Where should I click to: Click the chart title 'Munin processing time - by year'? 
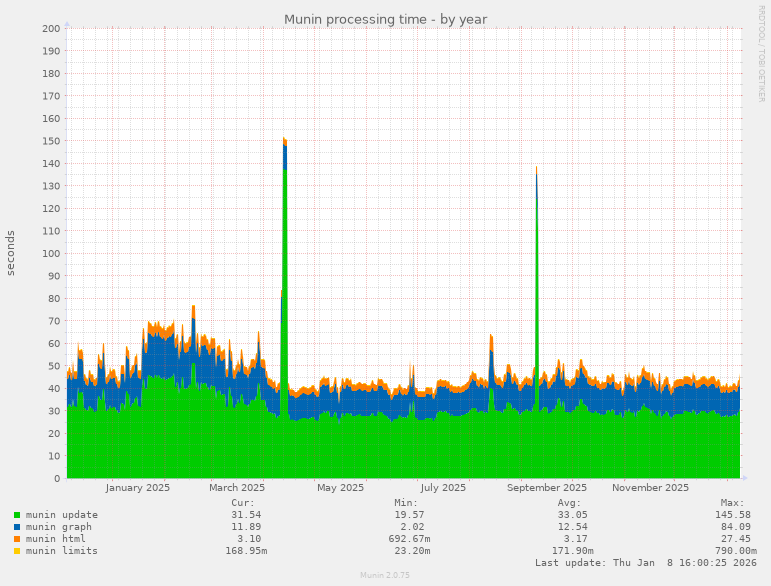[x=386, y=20]
